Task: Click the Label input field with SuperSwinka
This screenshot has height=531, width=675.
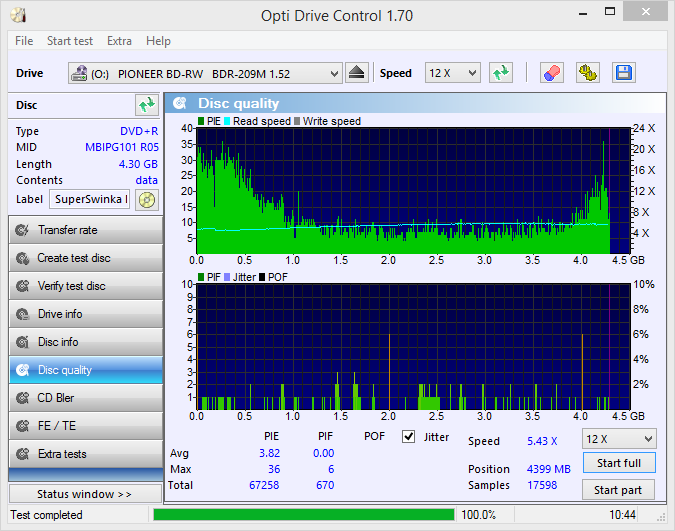Action: click(x=89, y=199)
